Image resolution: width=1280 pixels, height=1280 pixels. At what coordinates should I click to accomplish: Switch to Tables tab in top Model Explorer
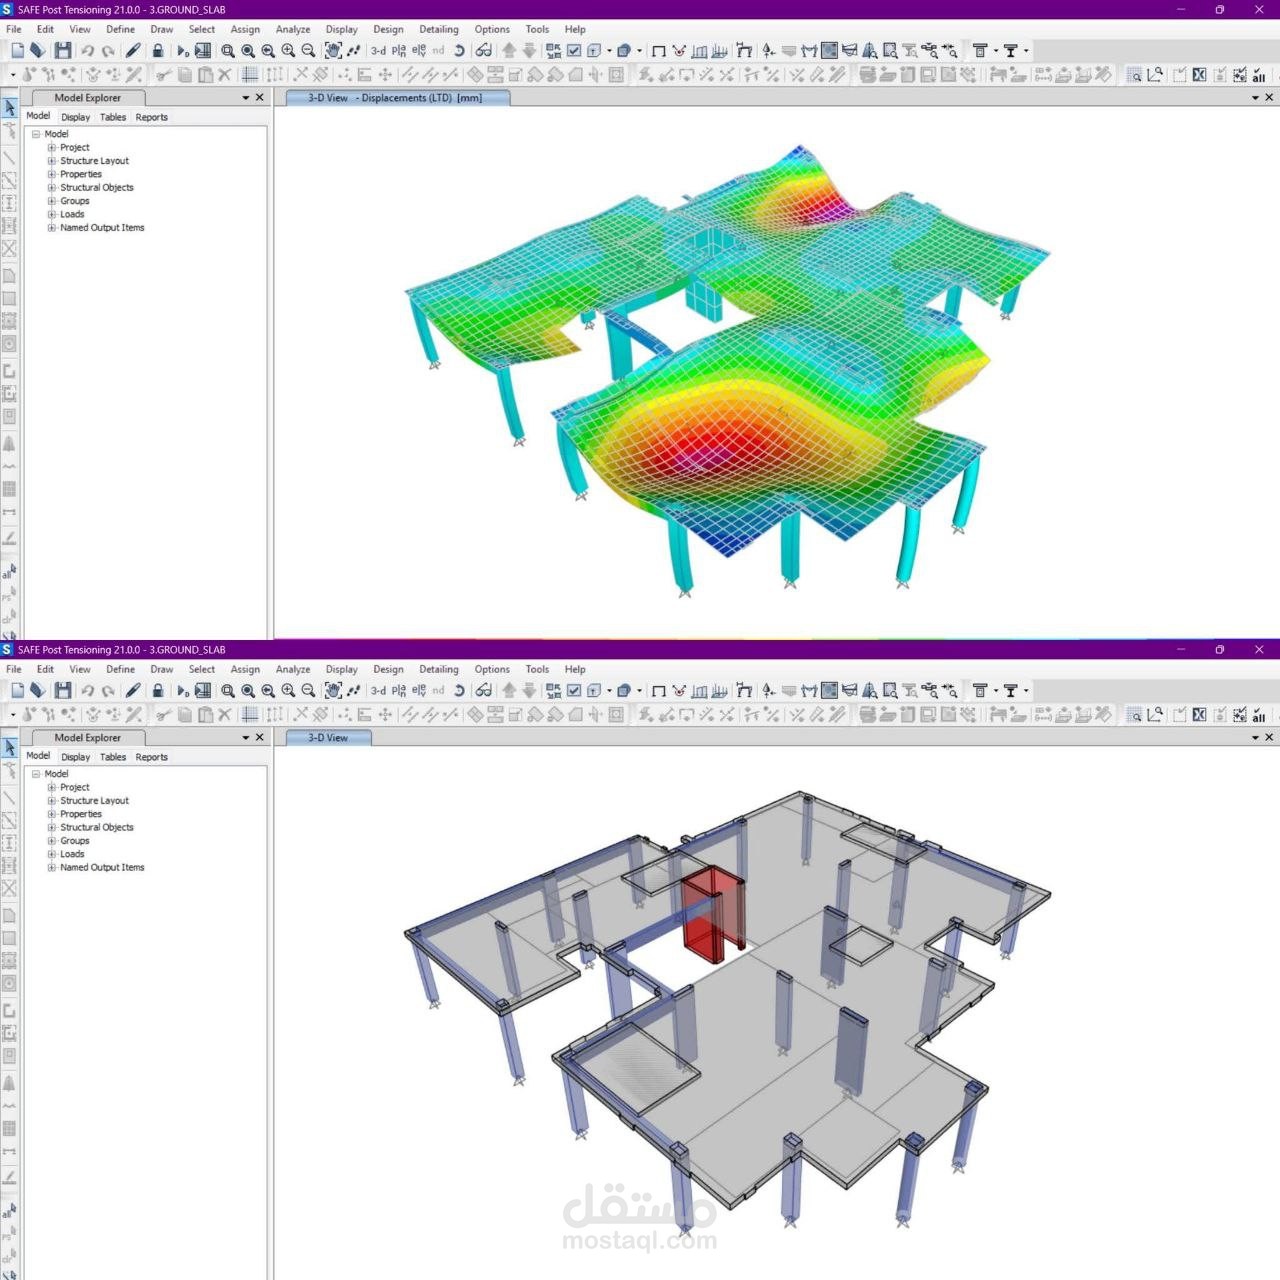[113, 117]
